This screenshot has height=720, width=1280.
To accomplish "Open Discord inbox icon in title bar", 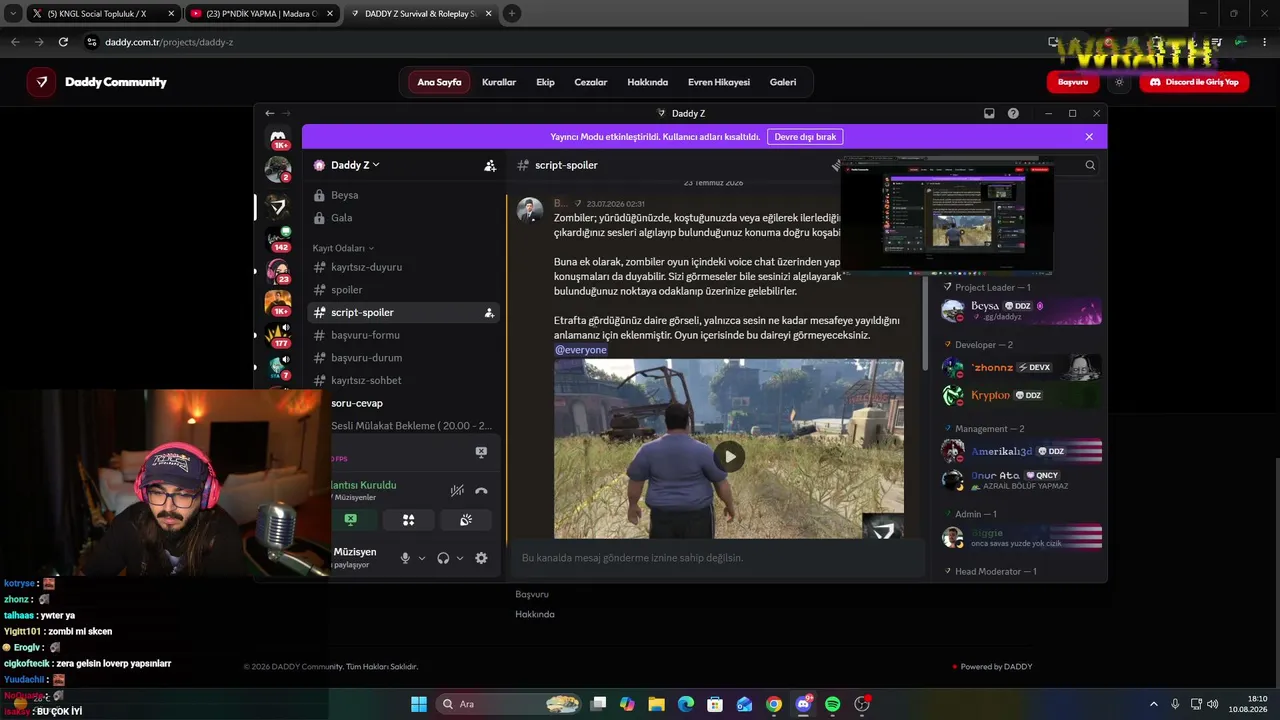I will click(x=989, y=114).
